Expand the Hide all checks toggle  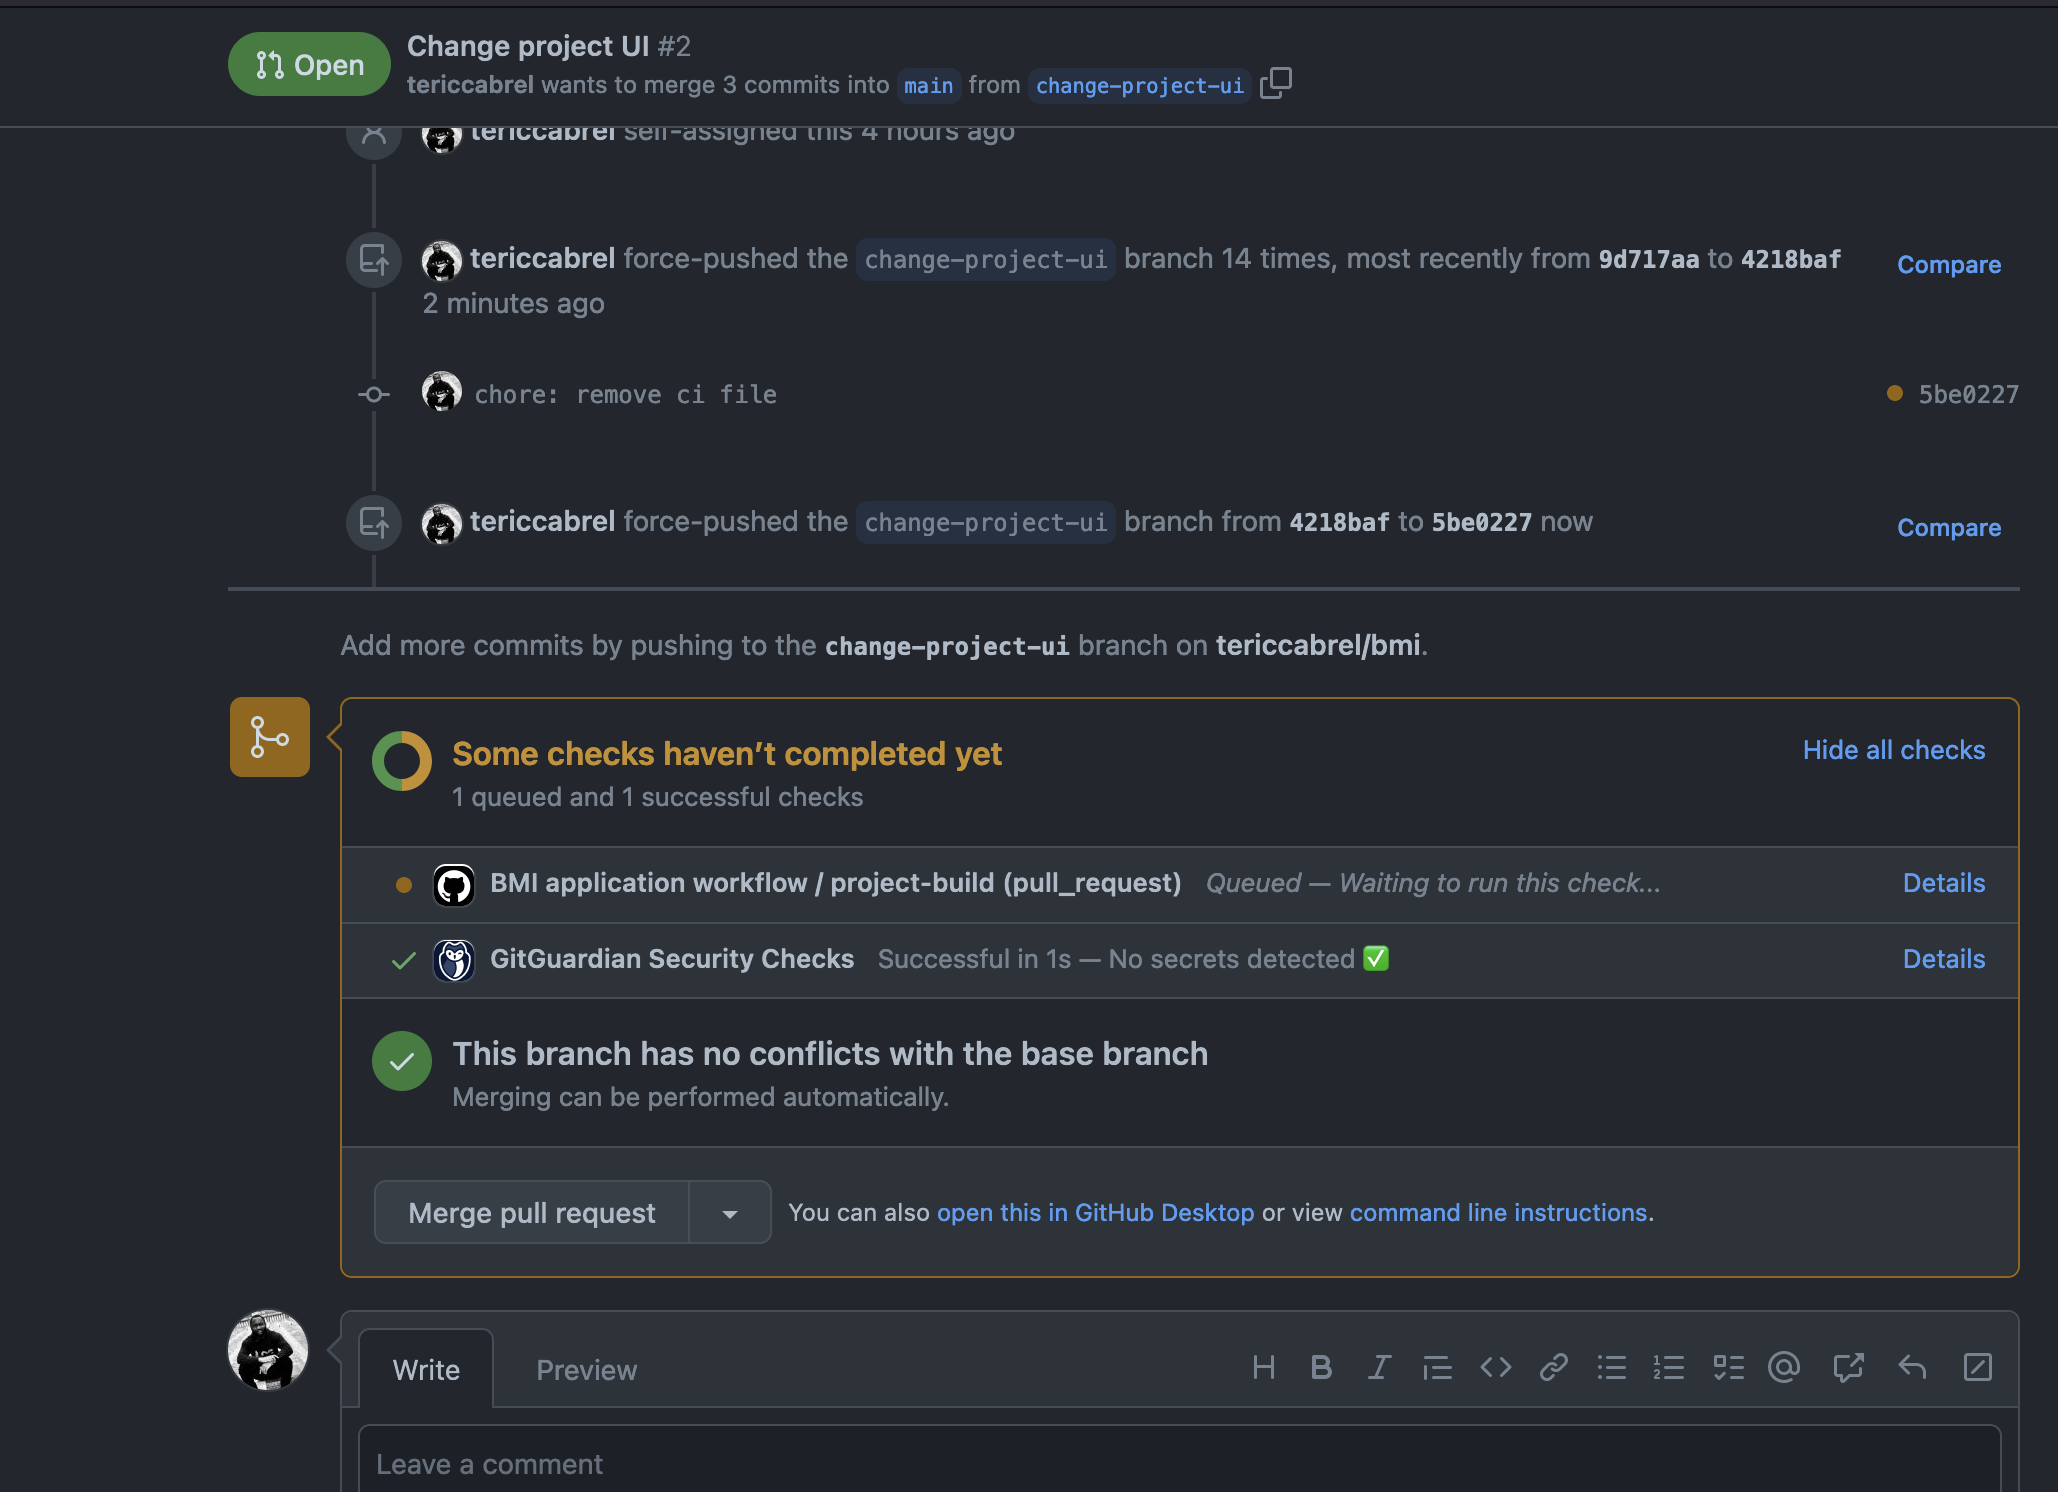[x=1893, y=749]
